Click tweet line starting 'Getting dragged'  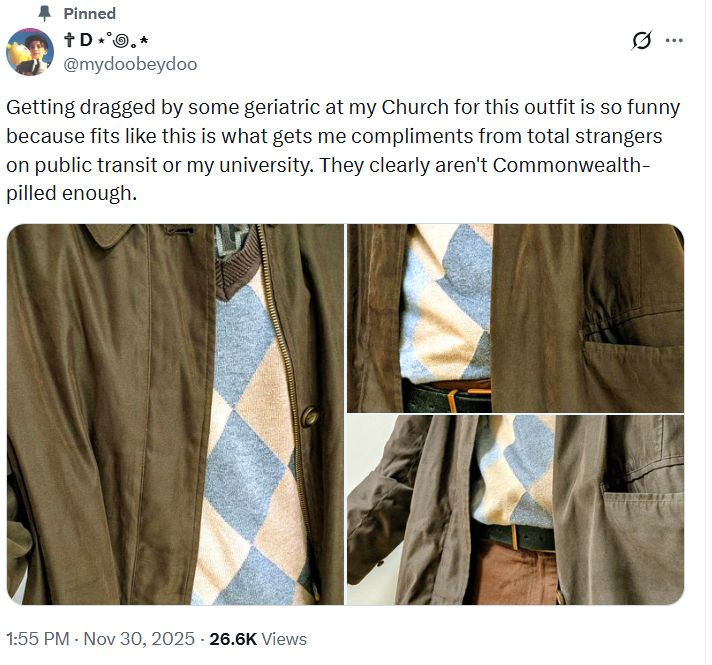click(x=343, y=108)
